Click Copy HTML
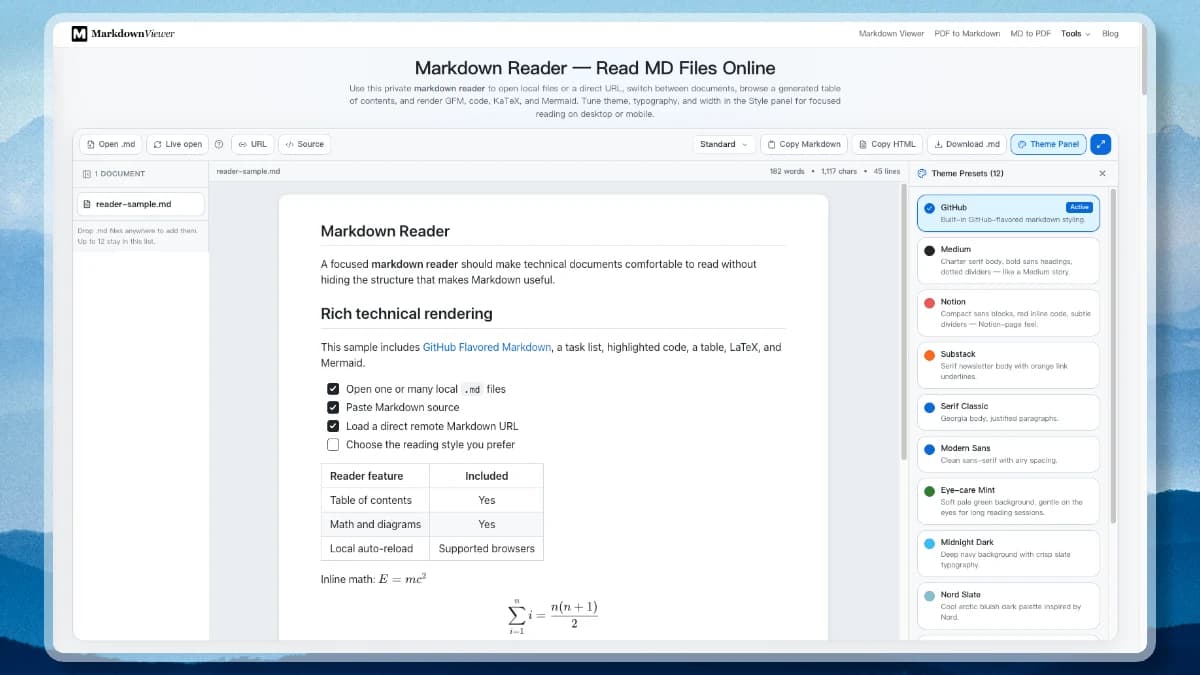1200x675 pixels. [x=887, y=144]
